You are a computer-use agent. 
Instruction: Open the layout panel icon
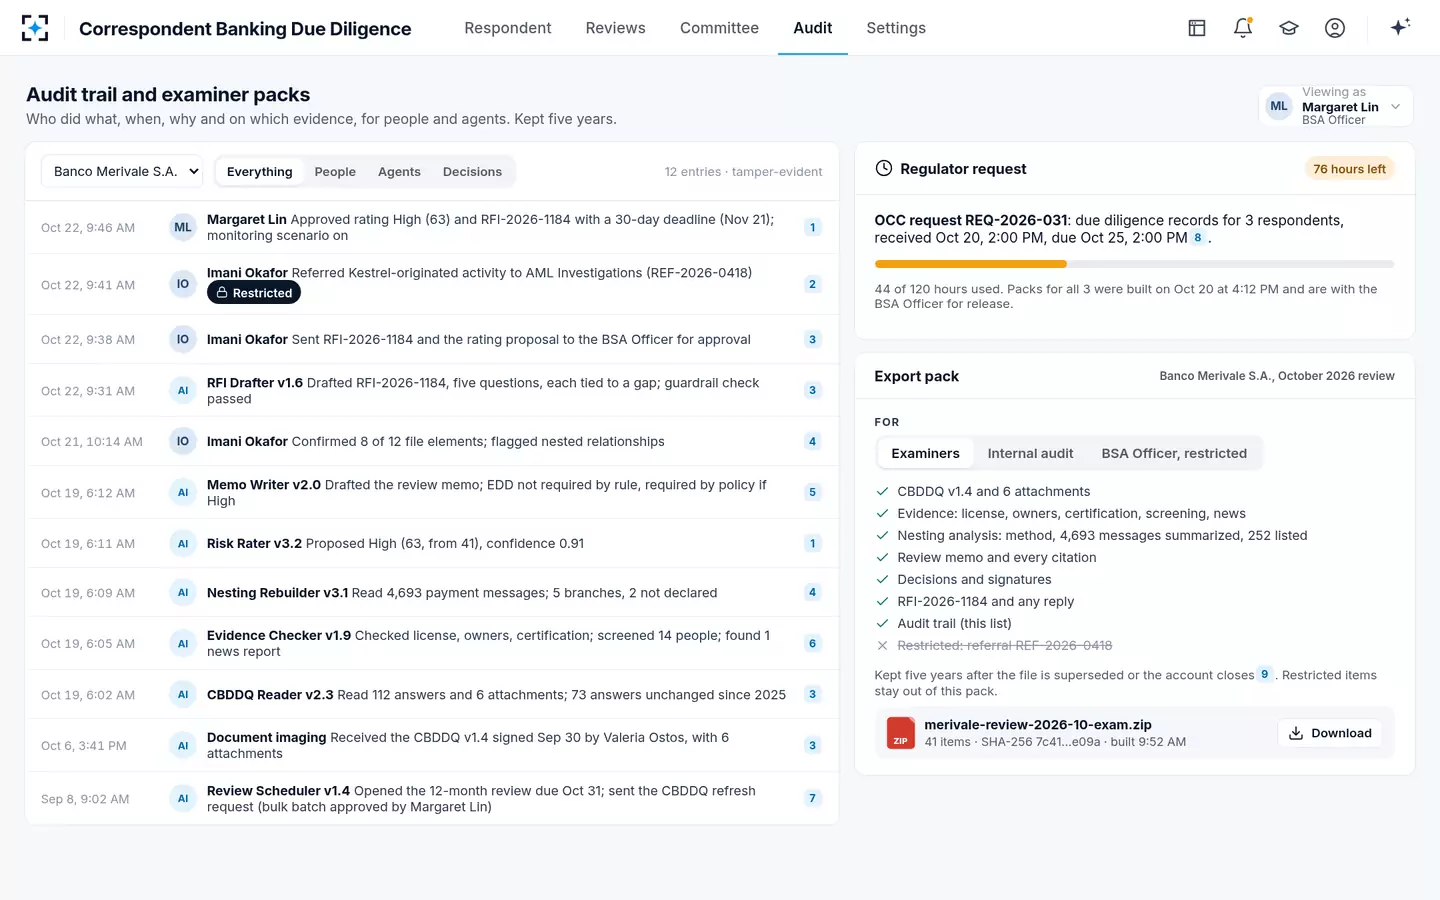click(x=1197, y=28)
